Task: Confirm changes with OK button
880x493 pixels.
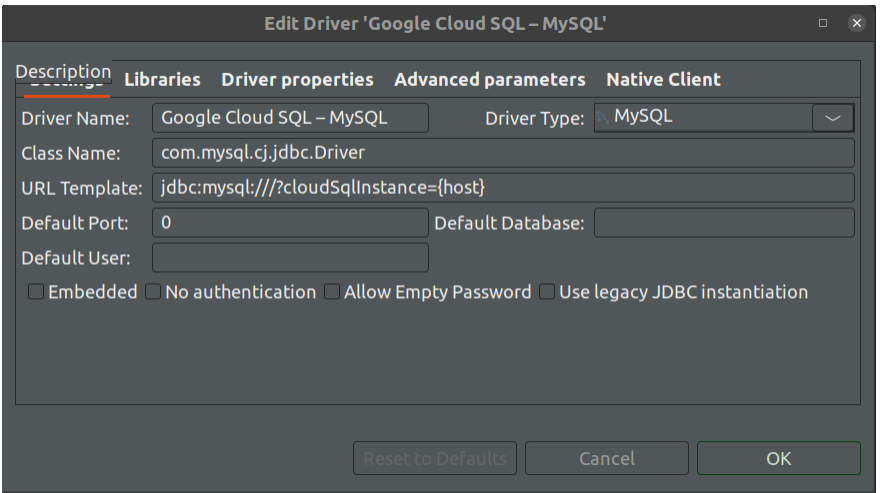Action: click(778, 458)
